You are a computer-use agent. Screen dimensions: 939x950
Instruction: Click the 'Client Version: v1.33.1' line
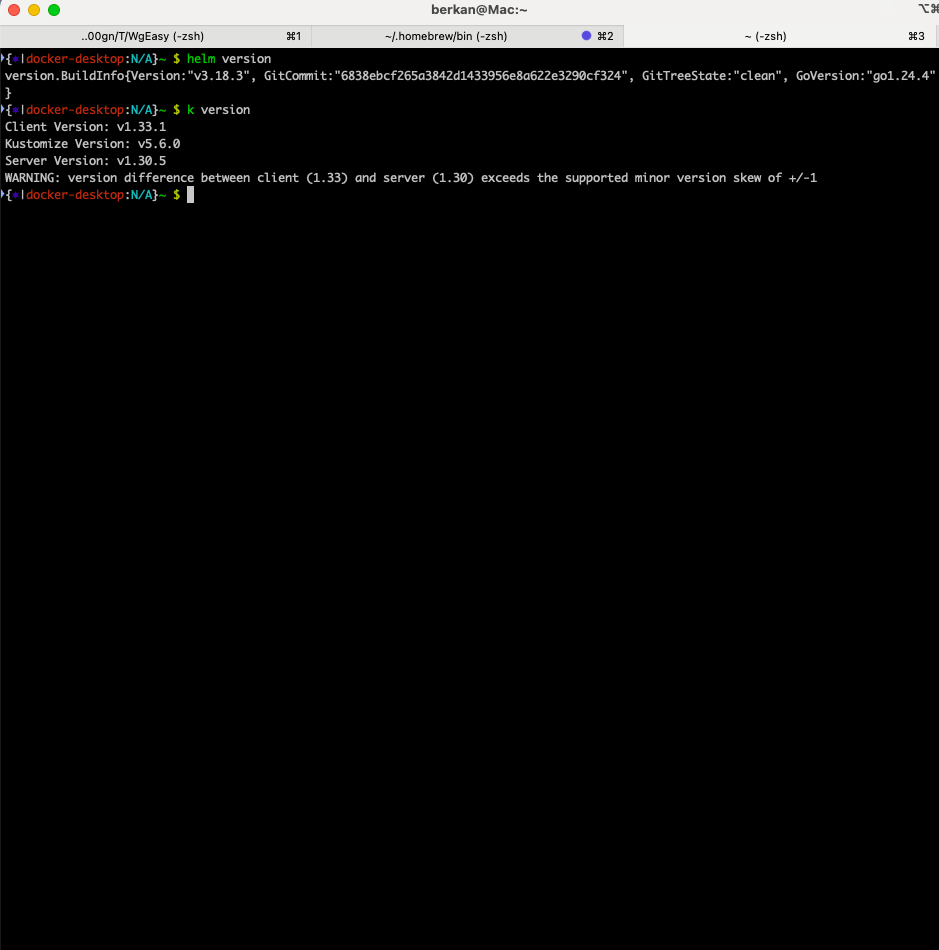tap(85, 127)
